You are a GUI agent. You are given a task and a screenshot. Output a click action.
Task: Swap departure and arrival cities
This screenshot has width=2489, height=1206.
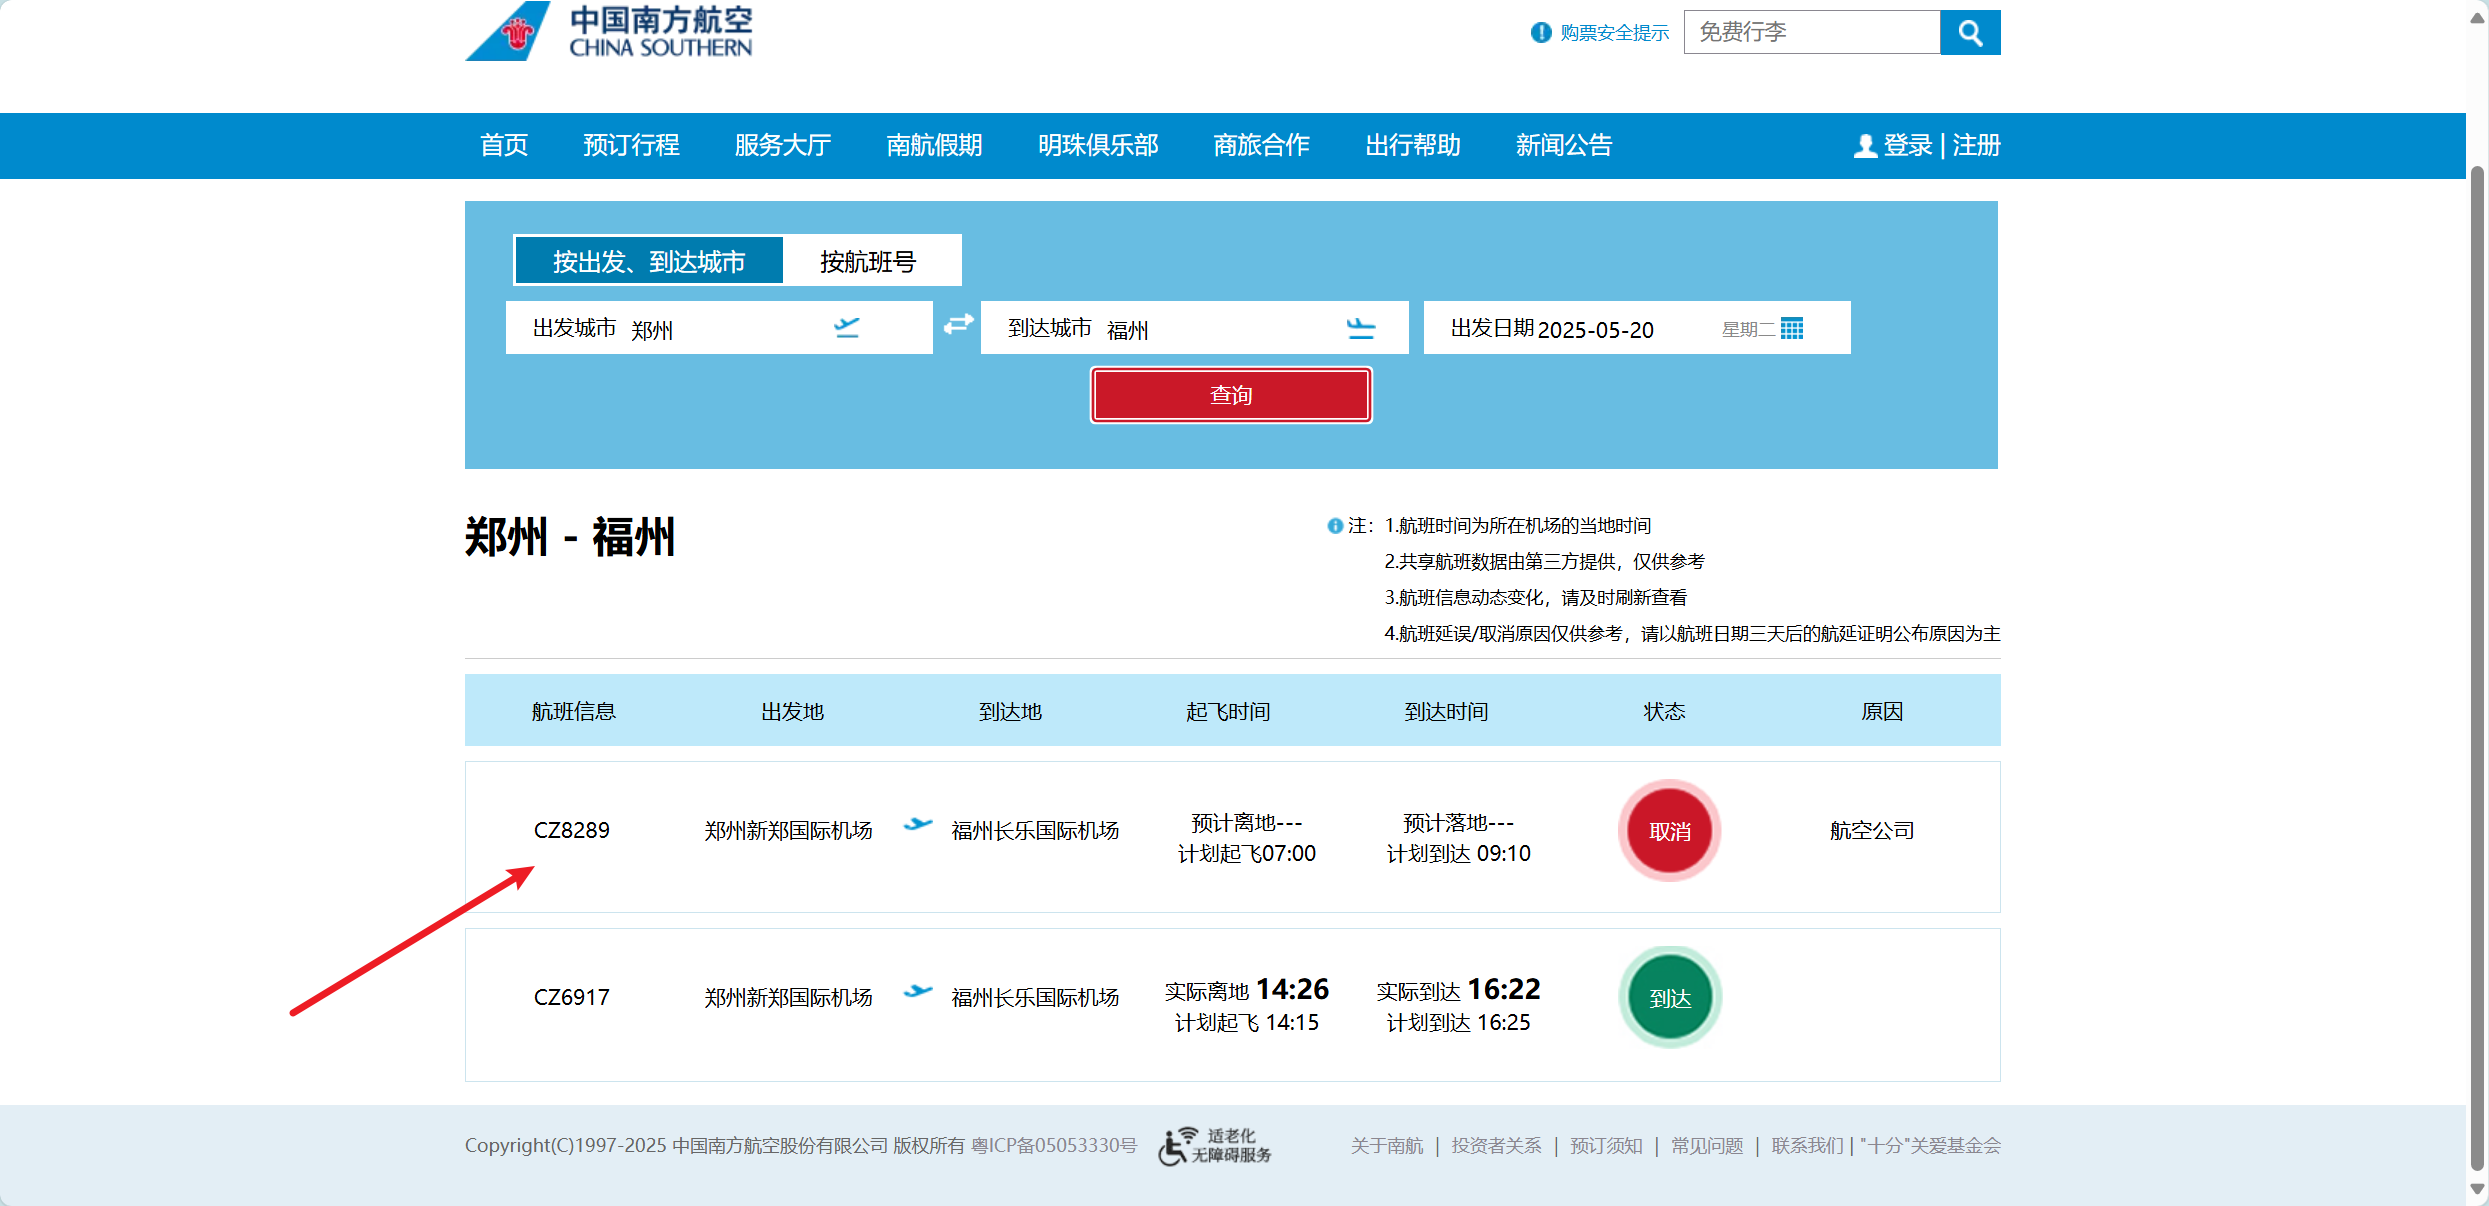958,324
